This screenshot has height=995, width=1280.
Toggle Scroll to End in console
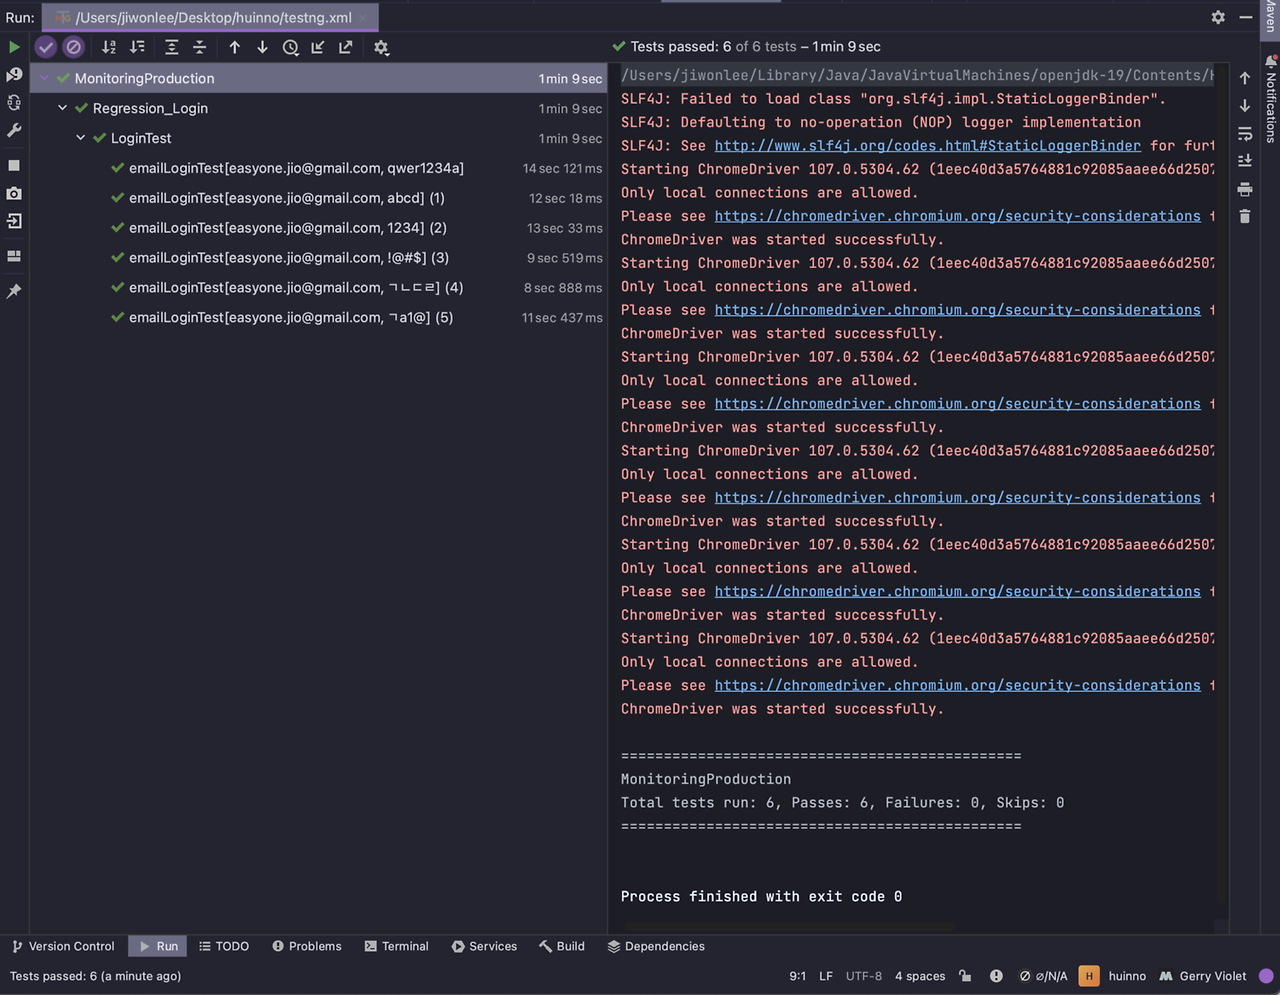(1245, 161)
